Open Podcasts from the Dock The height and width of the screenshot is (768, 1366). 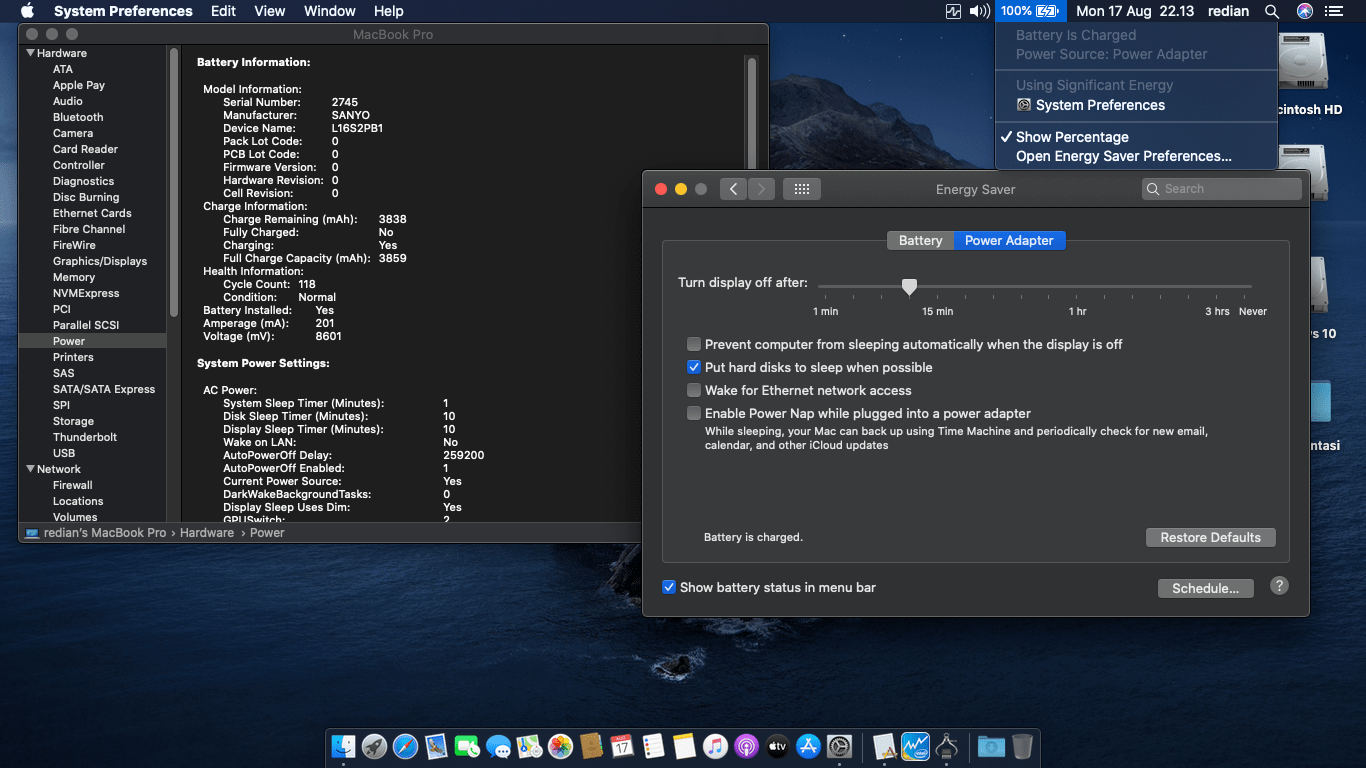(746, 746)
